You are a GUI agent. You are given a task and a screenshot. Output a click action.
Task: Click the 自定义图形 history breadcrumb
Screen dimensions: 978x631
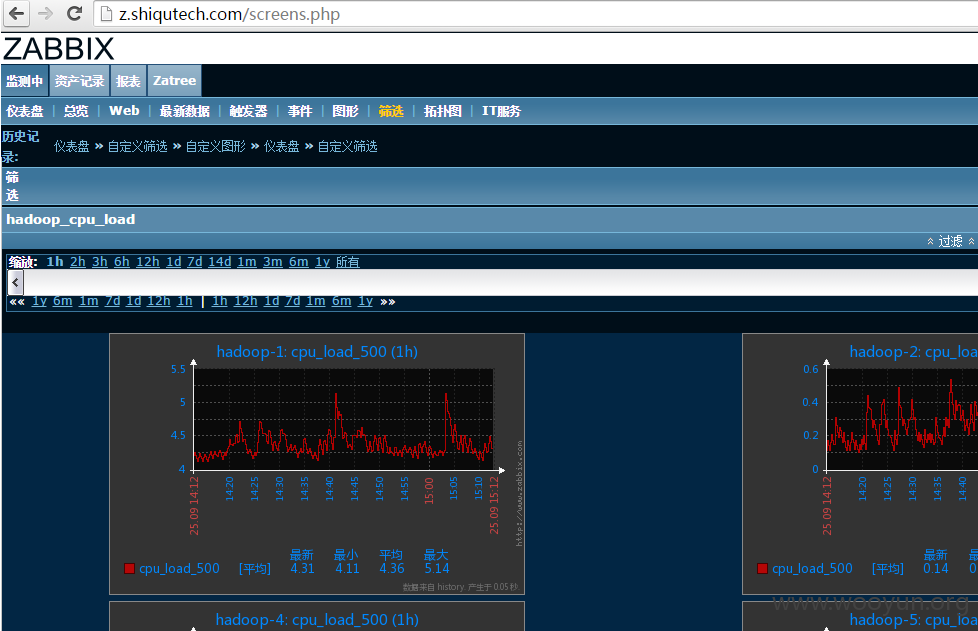(x=216, y=147)
